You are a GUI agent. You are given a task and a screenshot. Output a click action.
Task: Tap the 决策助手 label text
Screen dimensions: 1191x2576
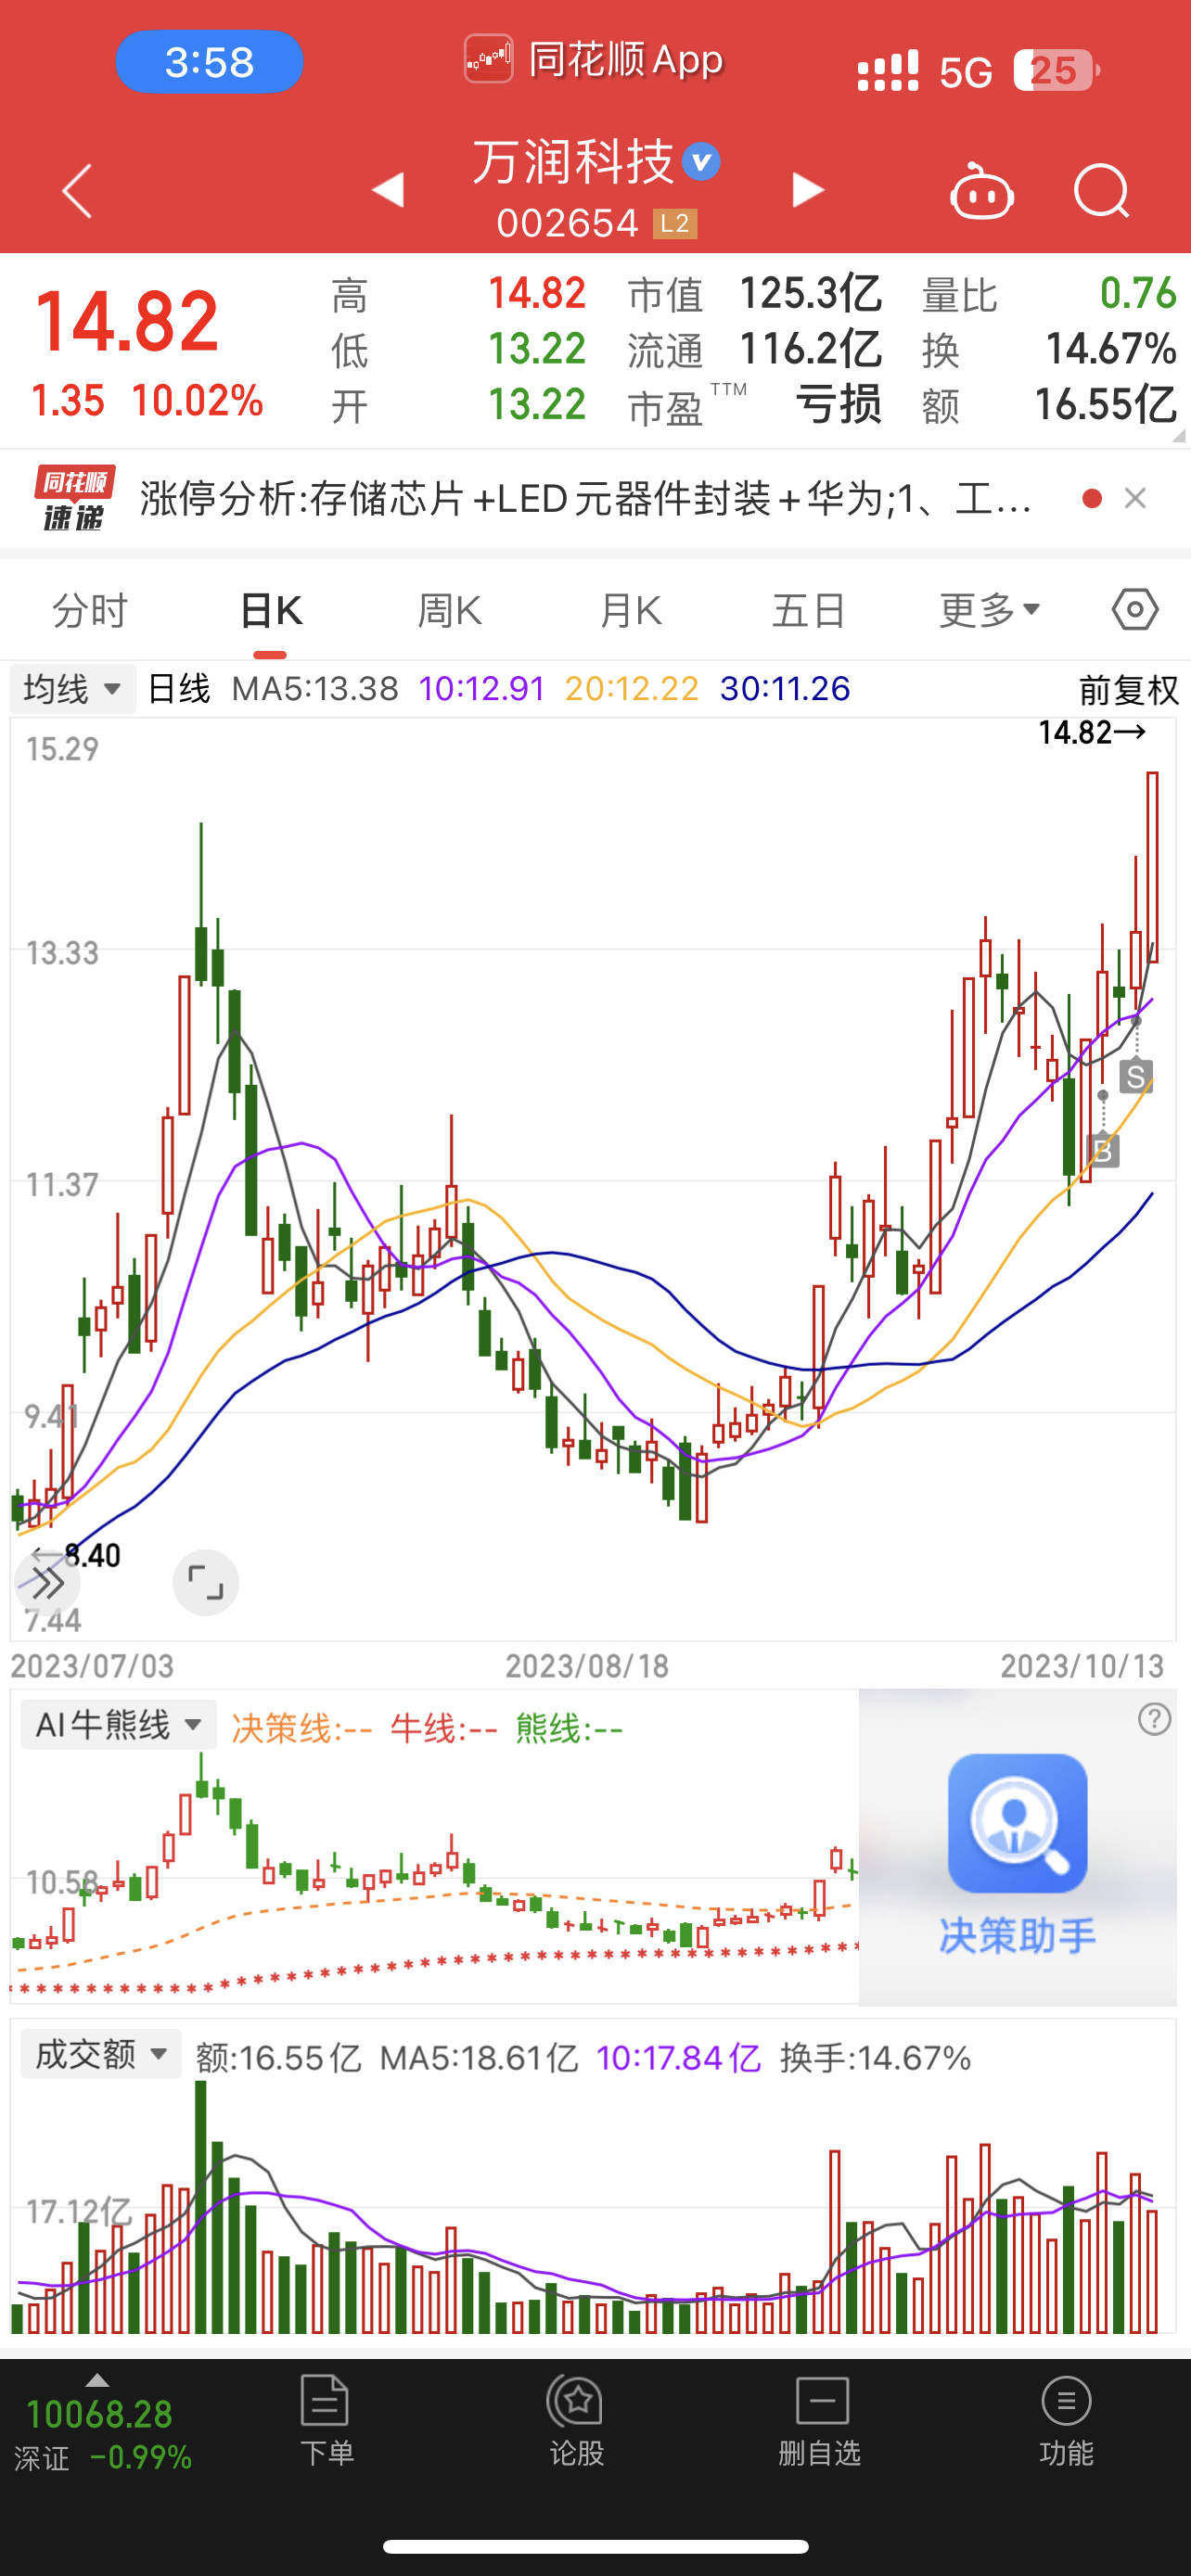point(1017,1936)
